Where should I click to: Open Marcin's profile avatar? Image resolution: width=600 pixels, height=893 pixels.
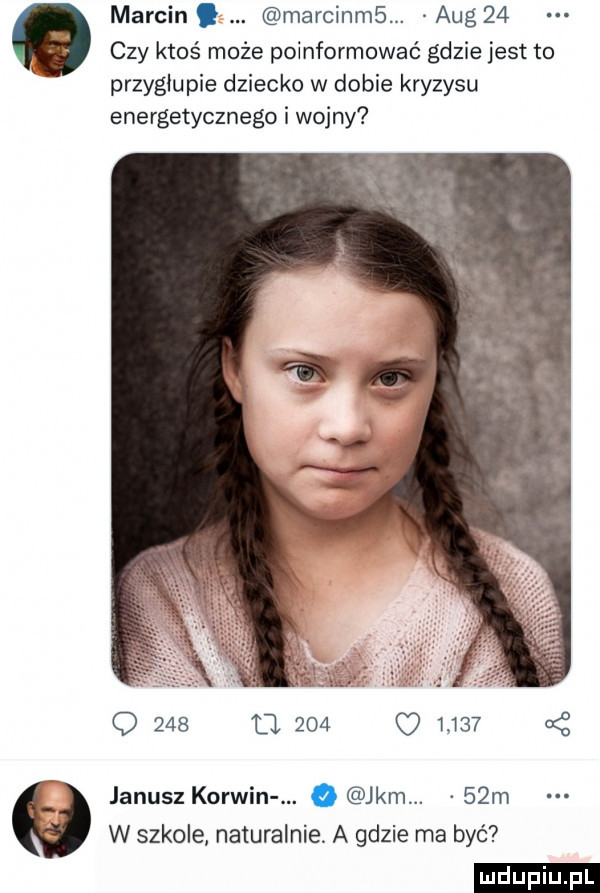click(x=51, y=40)
